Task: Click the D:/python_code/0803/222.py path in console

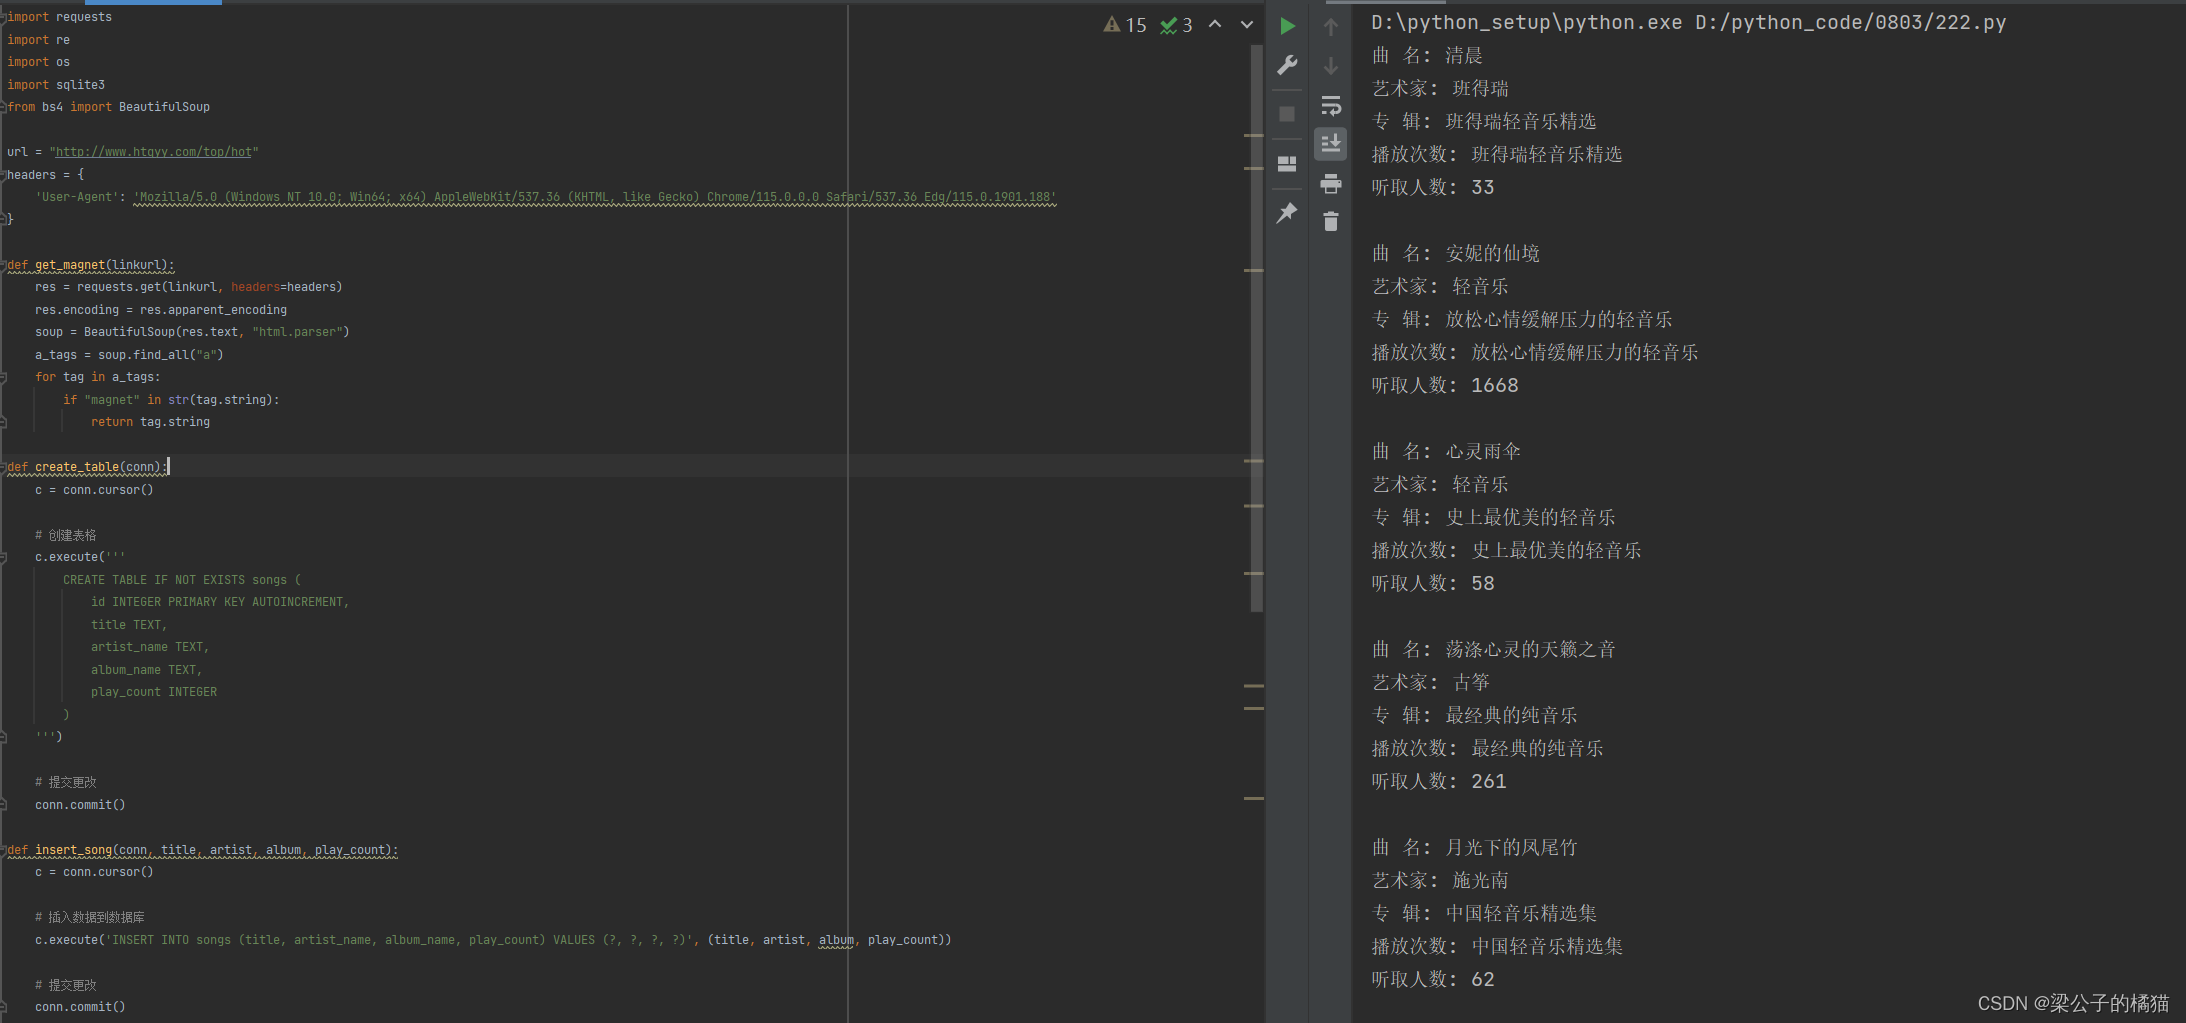Action: pyautogui.click(x=1850, y=22)
